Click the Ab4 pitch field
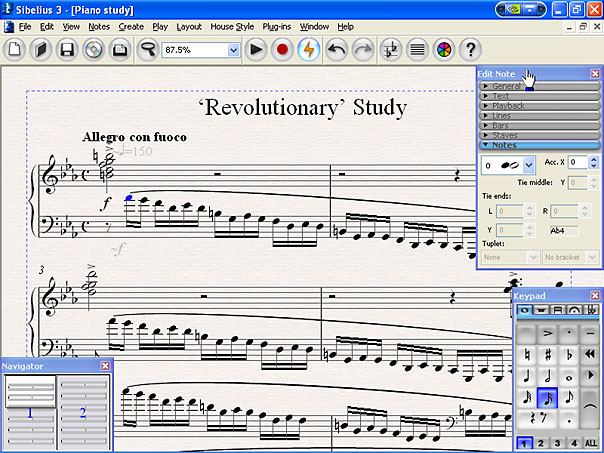 (x=564, y=231)
